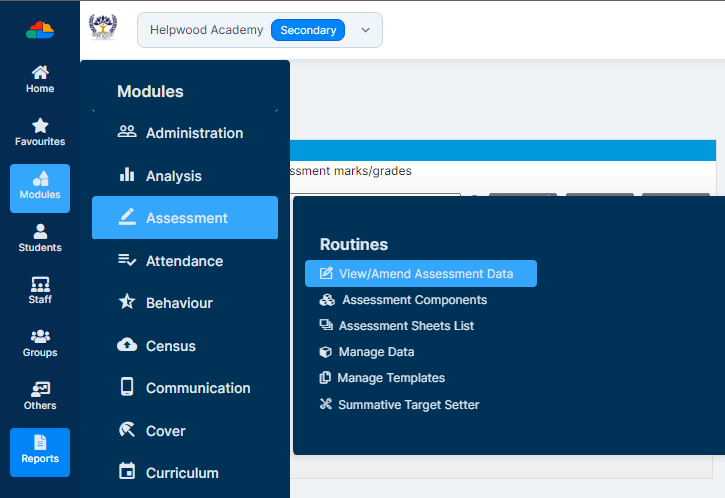Open the Home sidebar icon
This screenshot has height=498, width=725.
coord(40,80)
